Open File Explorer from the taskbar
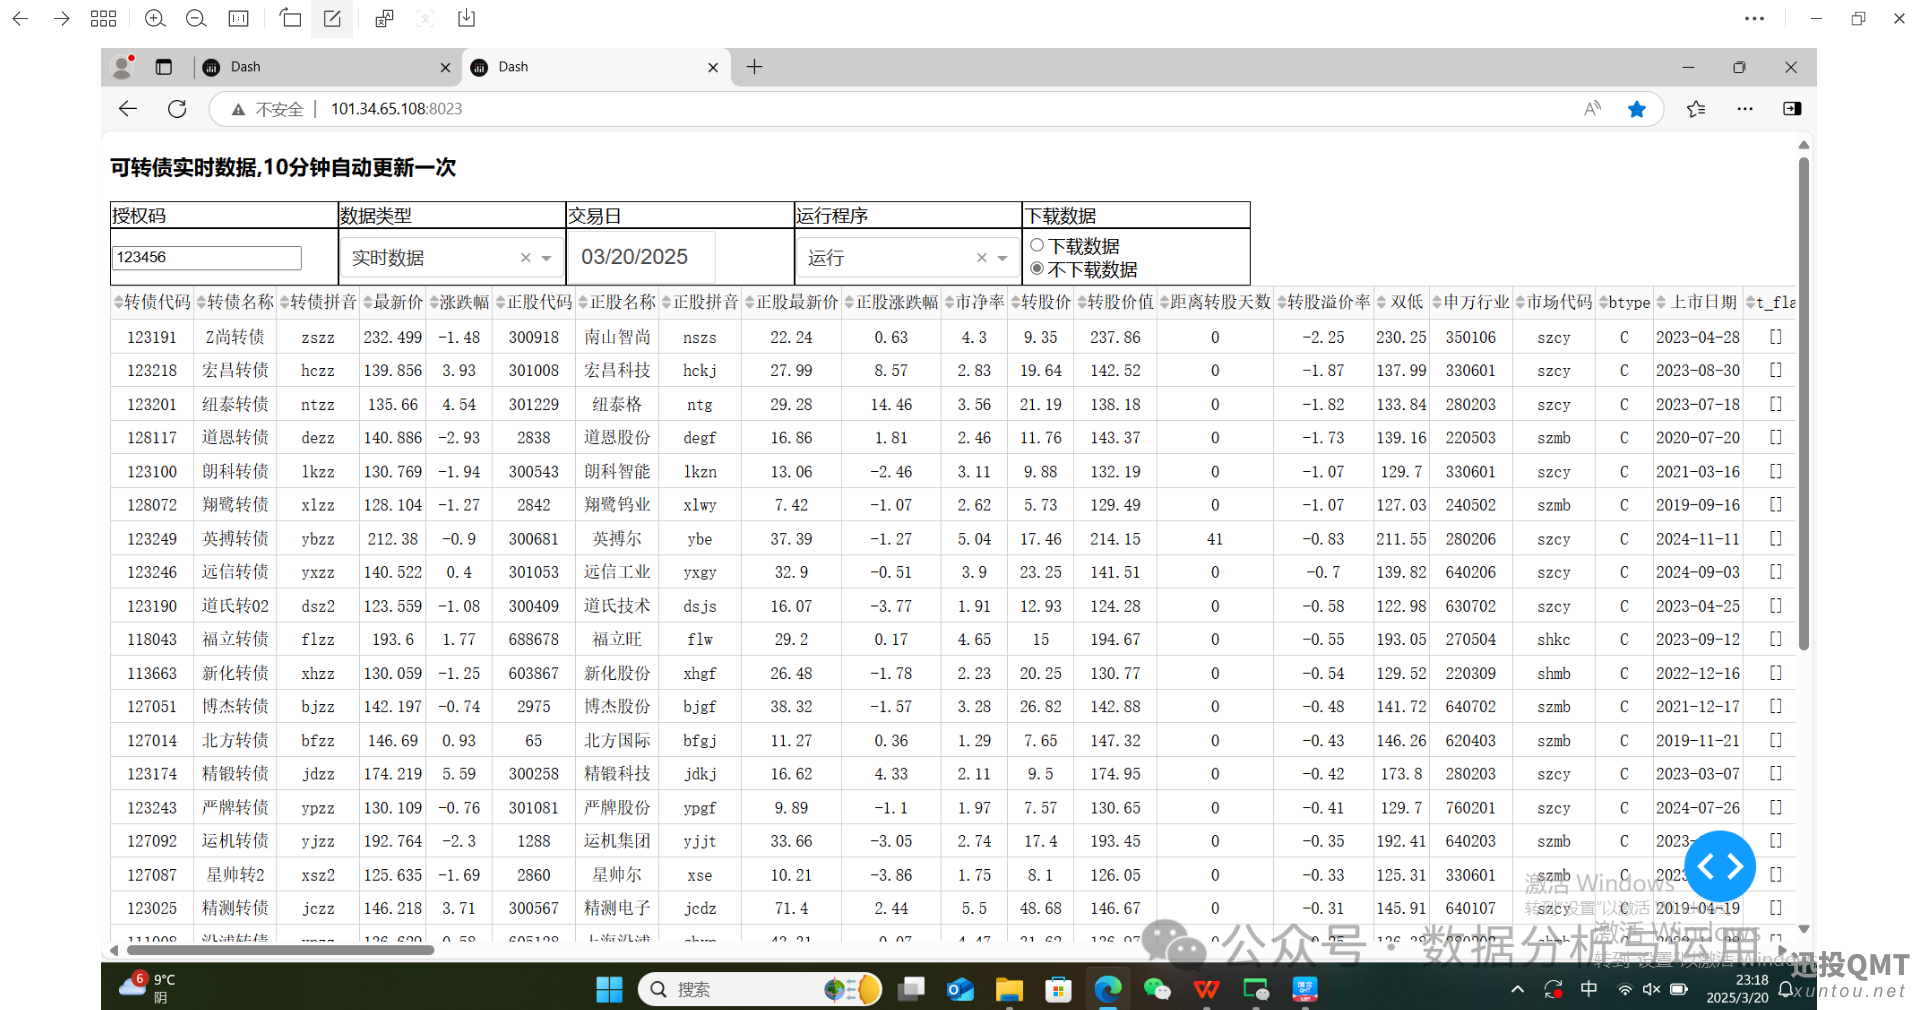The image size is (1920, 1010). pos(1009,989)
